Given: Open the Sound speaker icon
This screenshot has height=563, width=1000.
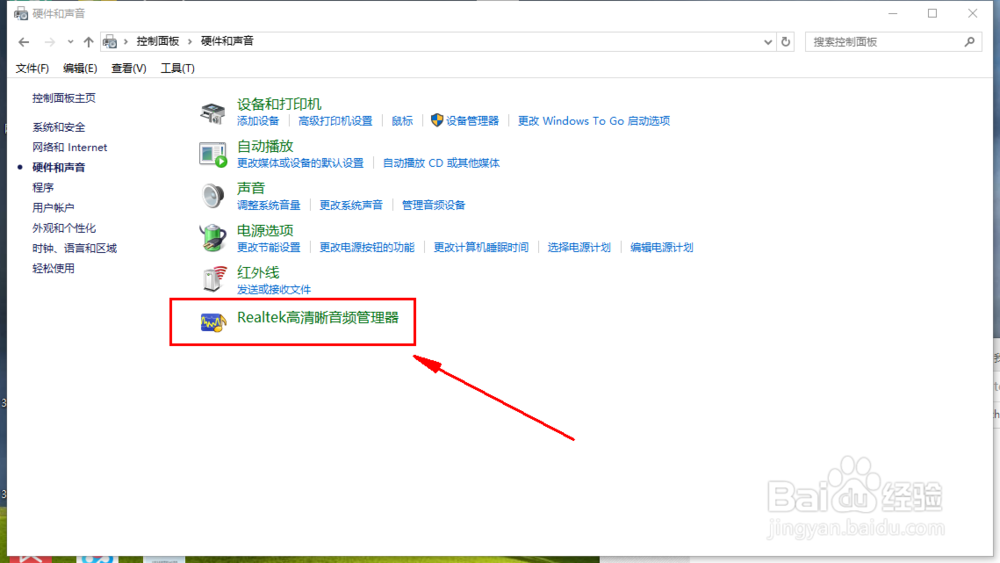Looking at the screenshot, I should coord(212,196).
